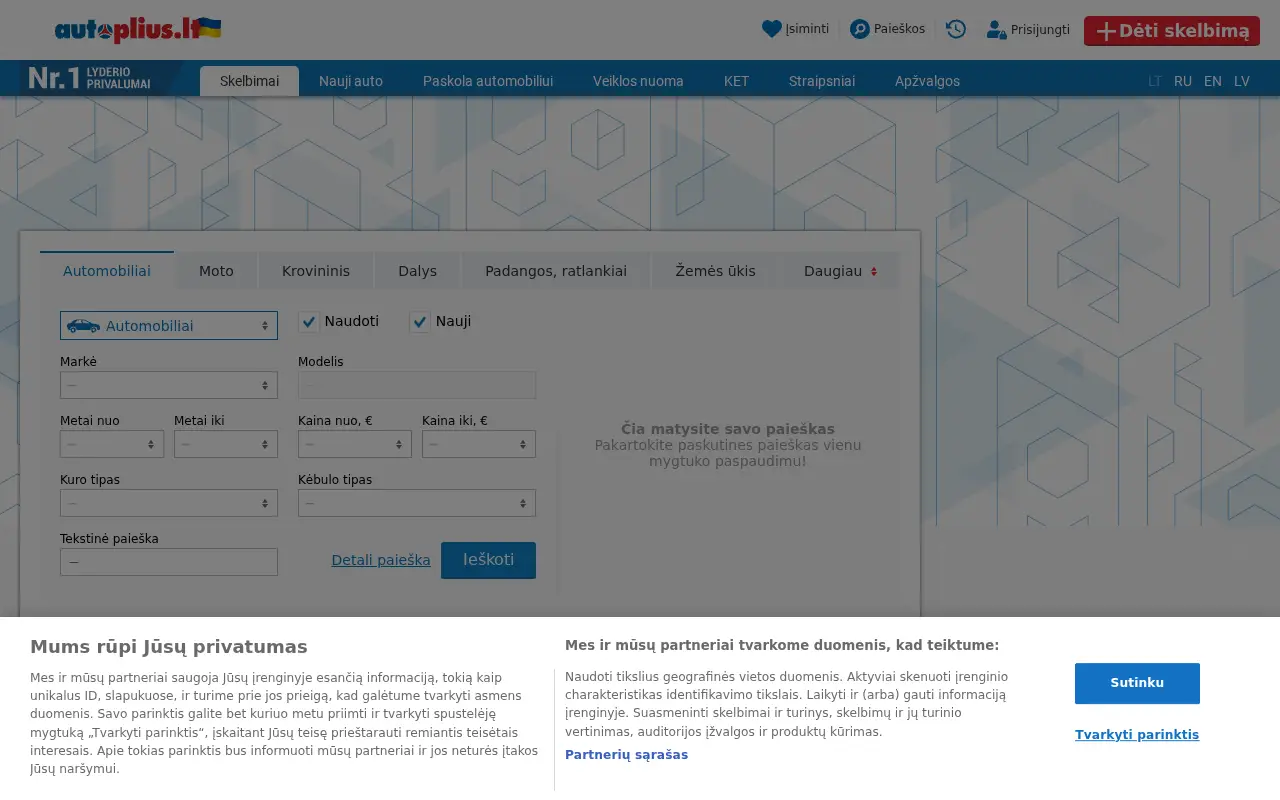This screenshot has width=1280, height=800.
Task: Select the Automobiliai search tab
Action: coord(107,270)
